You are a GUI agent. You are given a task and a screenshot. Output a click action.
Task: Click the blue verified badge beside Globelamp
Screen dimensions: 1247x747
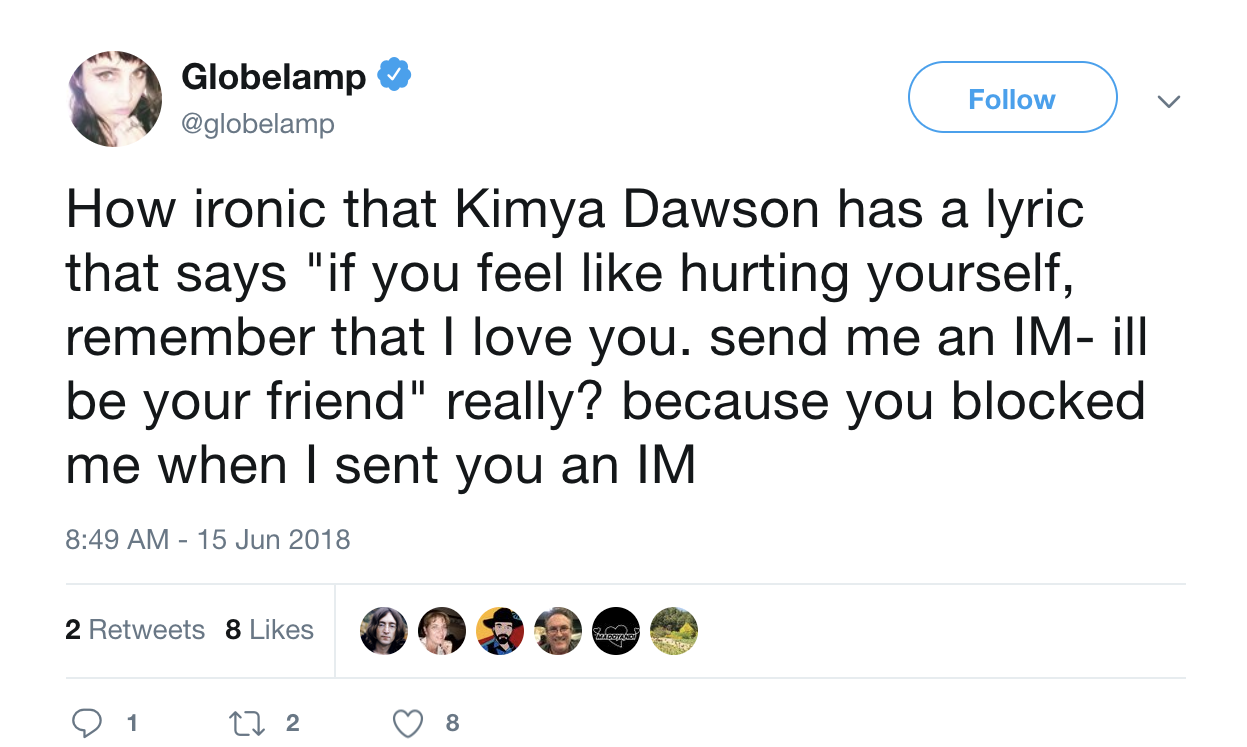[394, 75]
